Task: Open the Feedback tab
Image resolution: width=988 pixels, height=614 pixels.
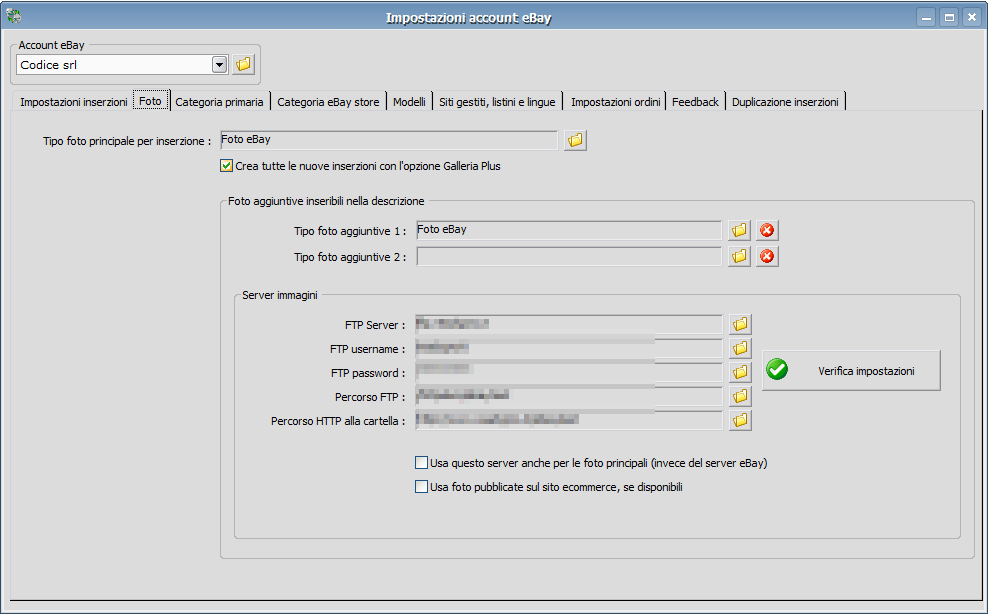Action: click(x=695, y=101)
